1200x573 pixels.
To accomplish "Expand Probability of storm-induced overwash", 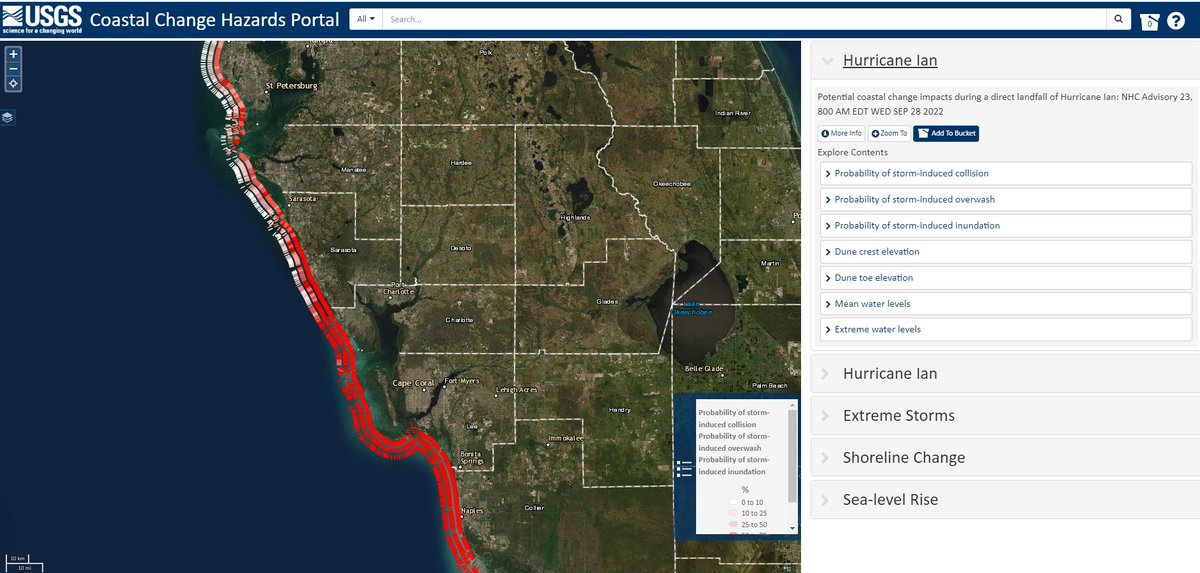I will [1005, 199].
